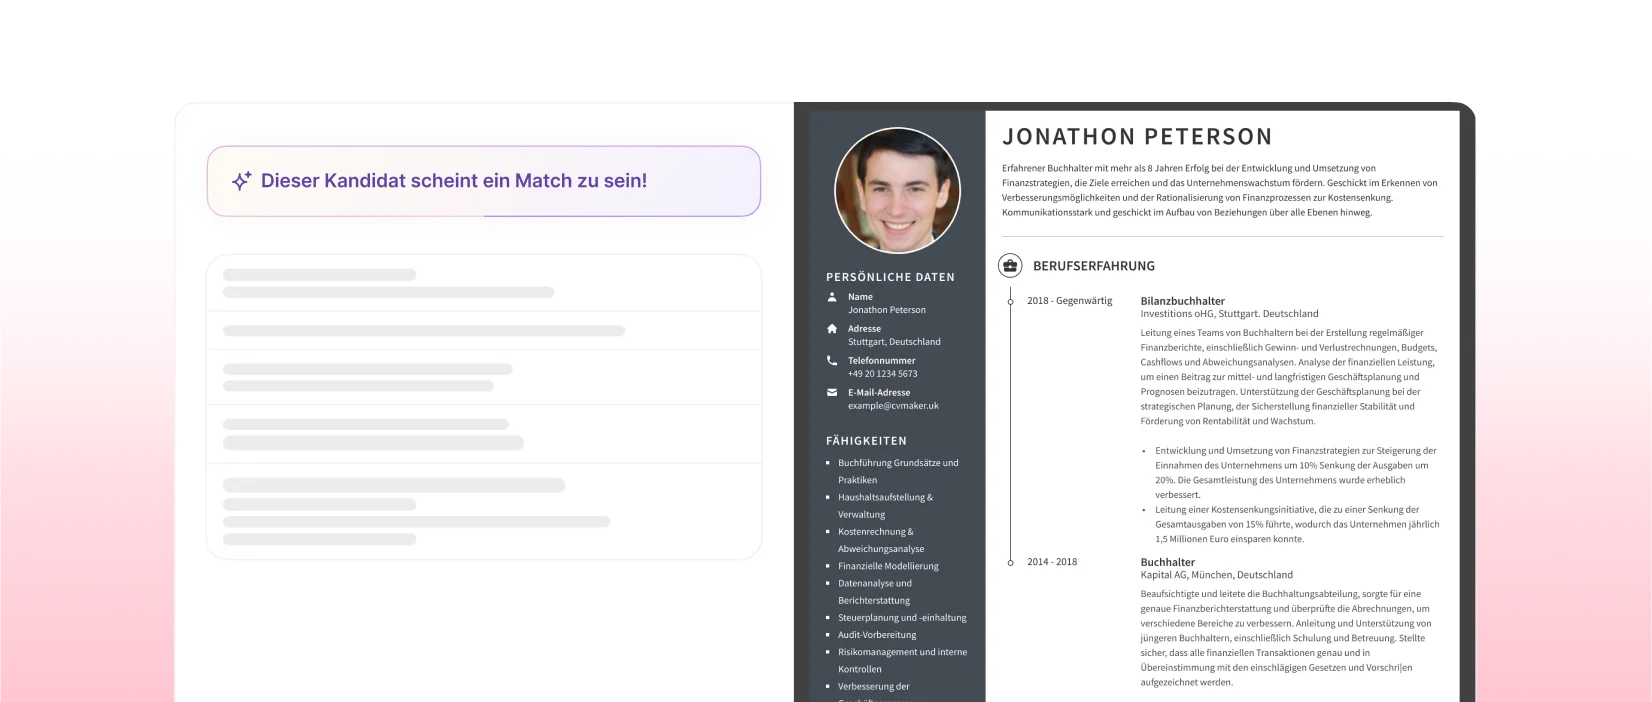Select the 2018 - Gegenwärtig timeline dot
This screenshot has width=1652, height=702.
(1010, 300)
